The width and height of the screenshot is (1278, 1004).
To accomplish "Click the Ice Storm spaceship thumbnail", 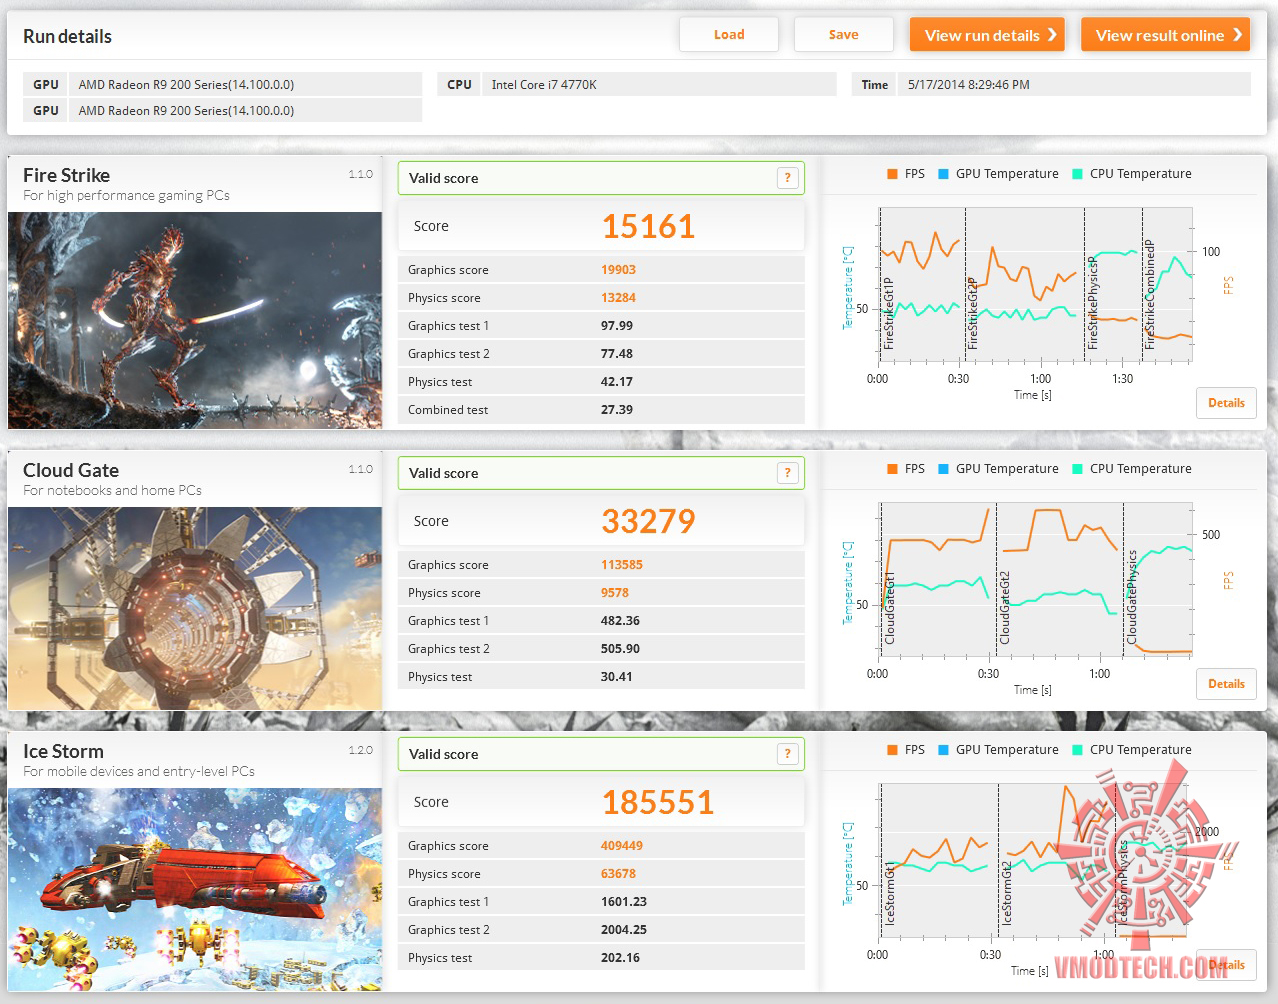I will coord(195,890).
